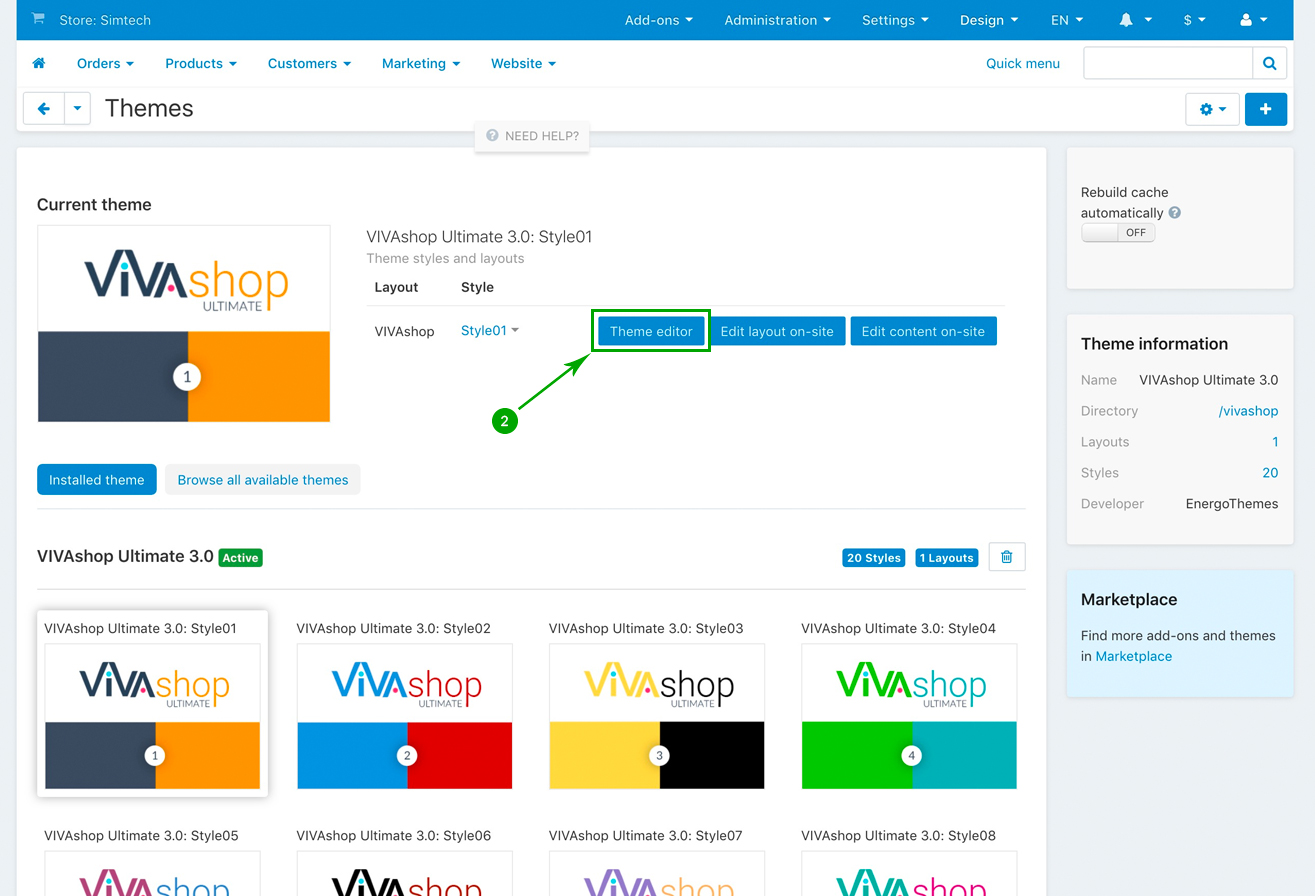Click Edit content on-site button

click(923, 331)
